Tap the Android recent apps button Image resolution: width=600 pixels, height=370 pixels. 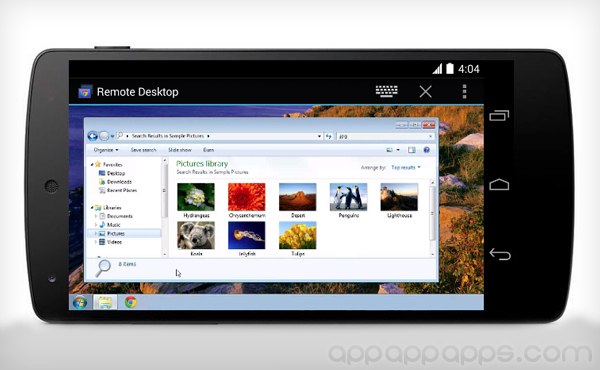coord(499,115)
